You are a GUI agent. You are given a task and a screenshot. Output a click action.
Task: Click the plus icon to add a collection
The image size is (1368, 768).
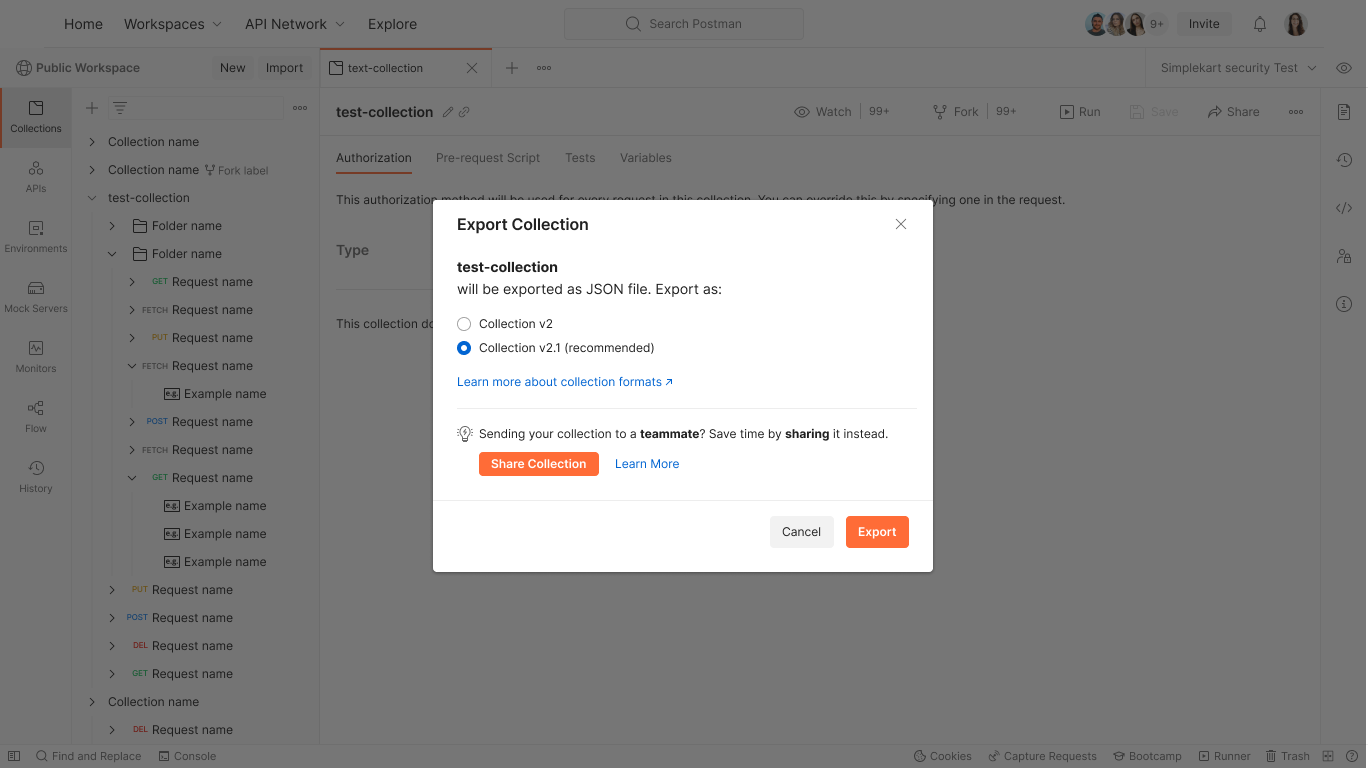pos(92,108)
